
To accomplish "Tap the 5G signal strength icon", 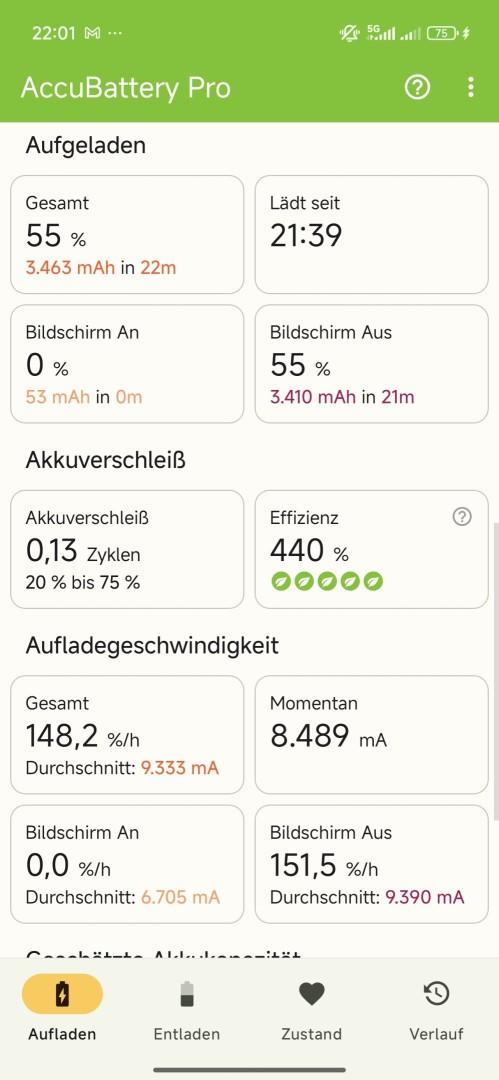I will (x=380, y=32).
